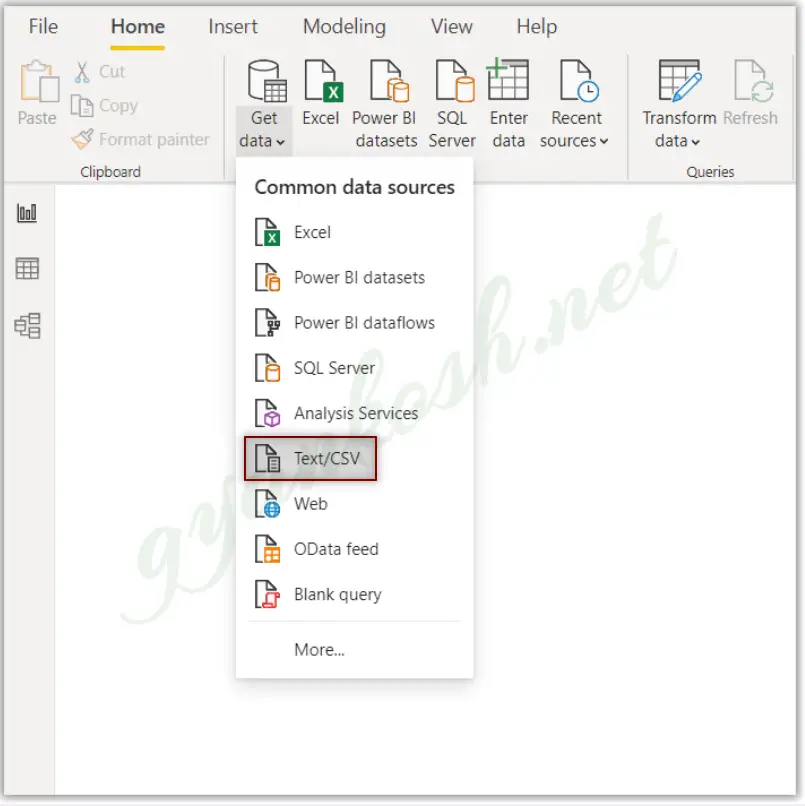Choose Excel from Common data sources
This screenshot has width=805, height=806.
pyautogui.click(x=355, y=232)
